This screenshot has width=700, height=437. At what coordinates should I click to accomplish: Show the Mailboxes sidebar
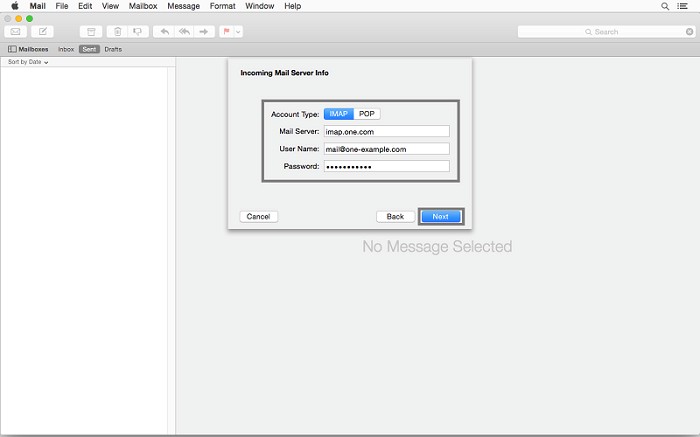point(28,49)
